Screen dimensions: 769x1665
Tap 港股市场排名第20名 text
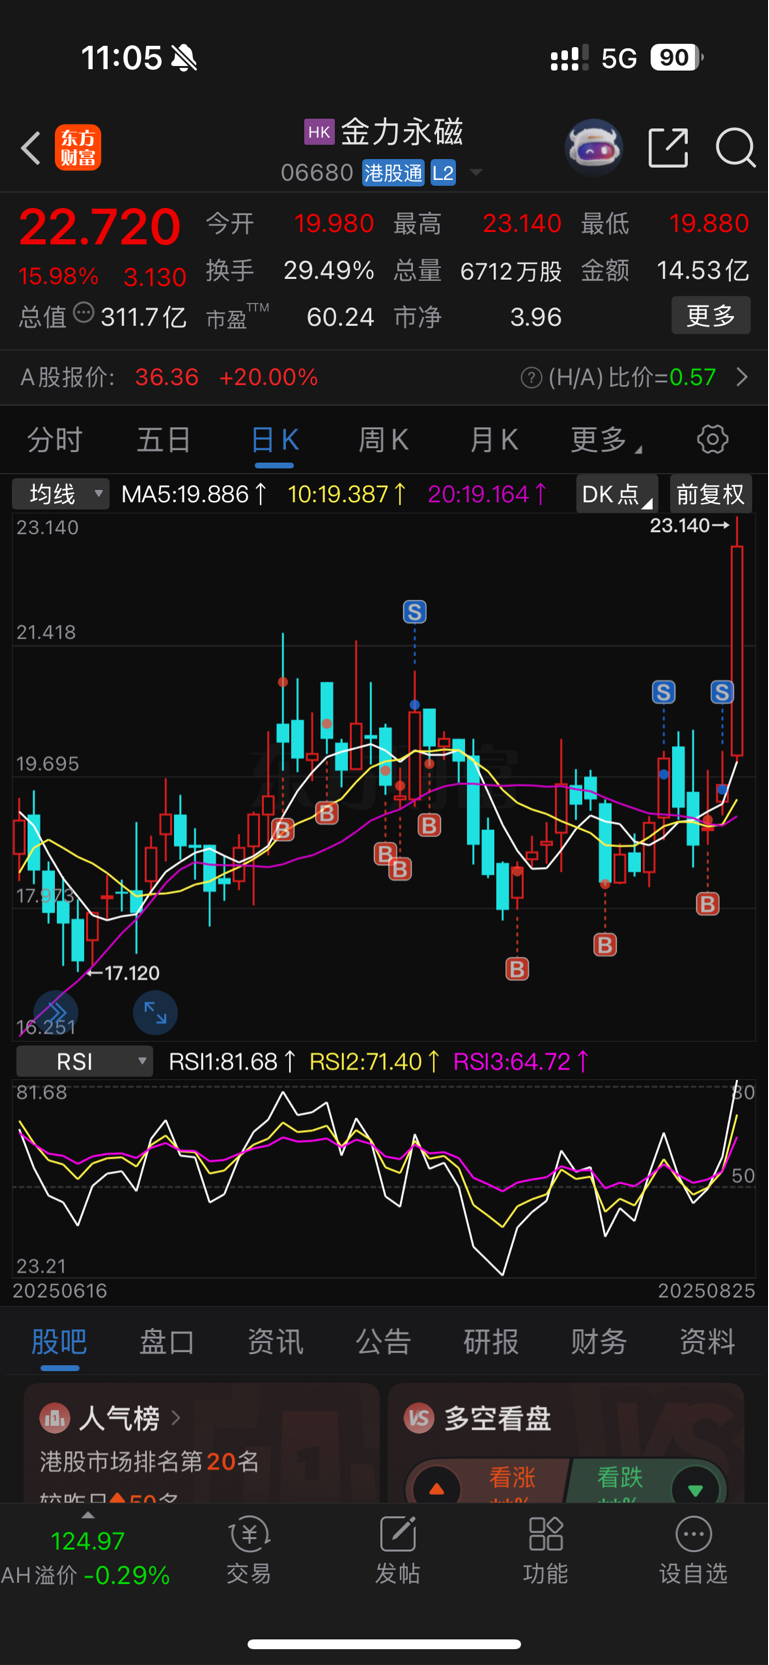[150, 1462]
